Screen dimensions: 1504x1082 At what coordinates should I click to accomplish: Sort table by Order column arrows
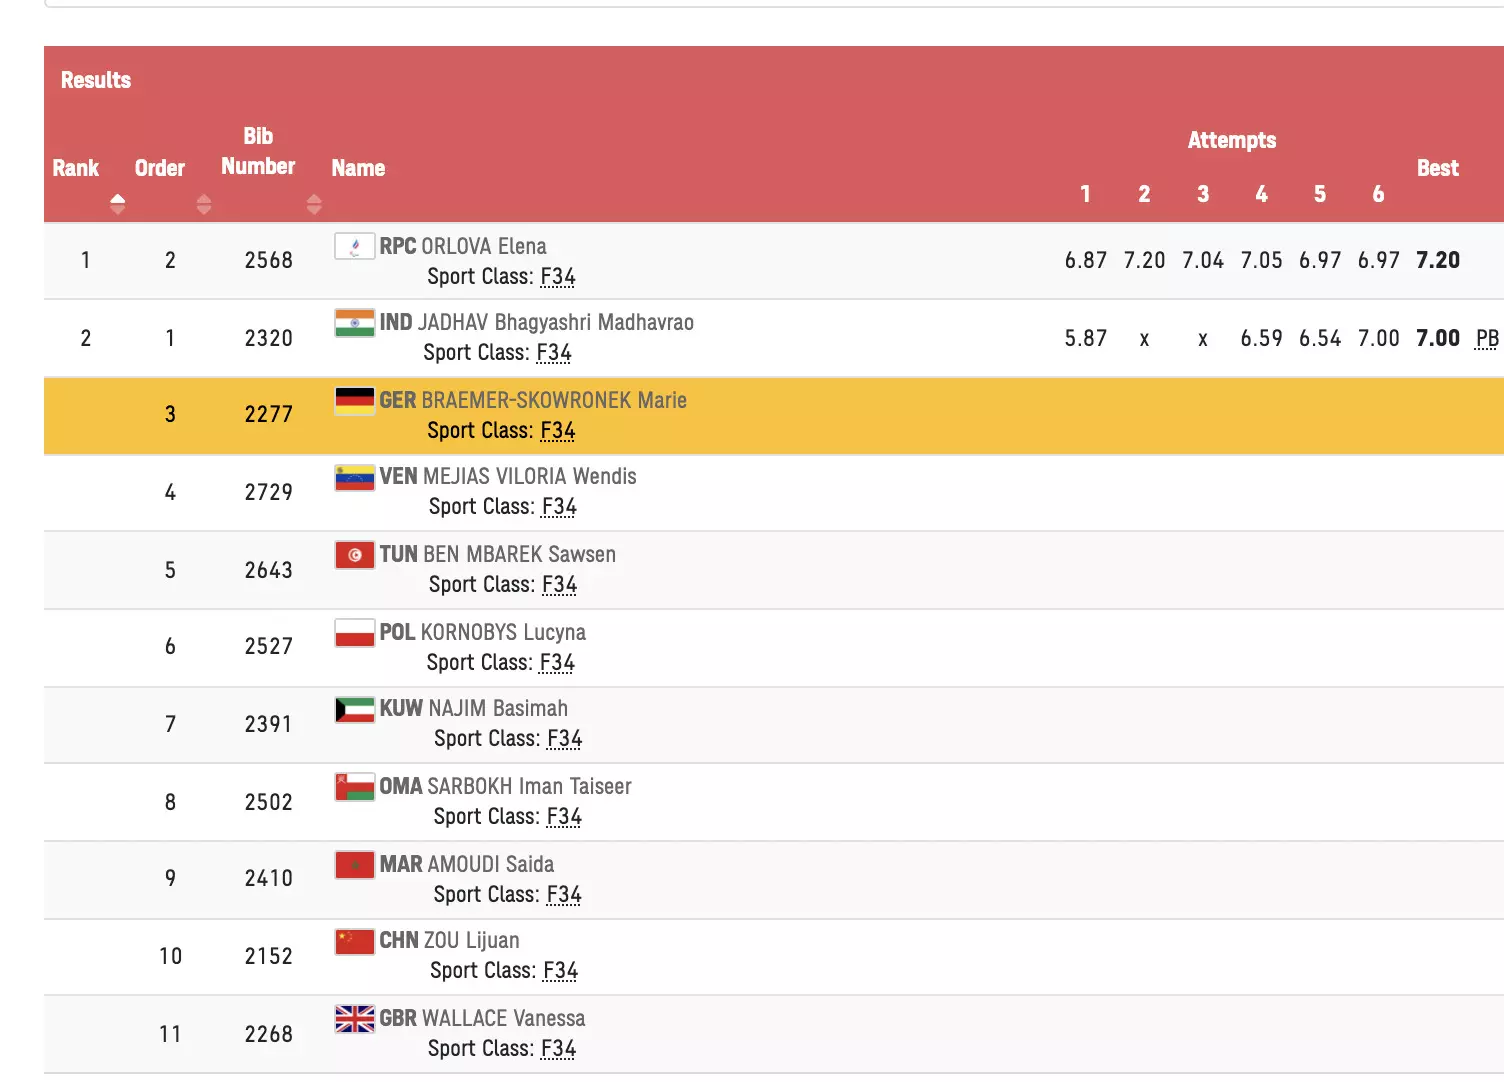pos(204,204)
